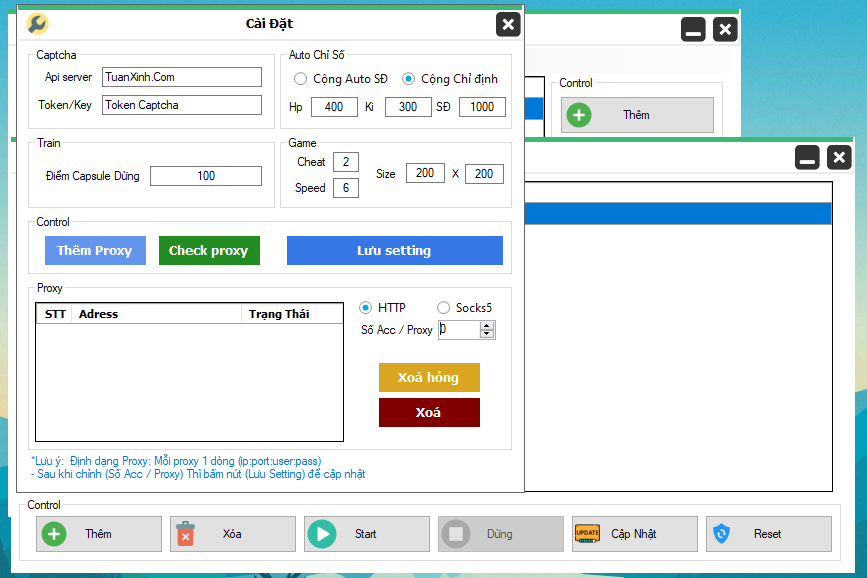Screen dimensions: 867x578
Task: Close the Cài Đặt dialog
Action: (x=508, y=25)
